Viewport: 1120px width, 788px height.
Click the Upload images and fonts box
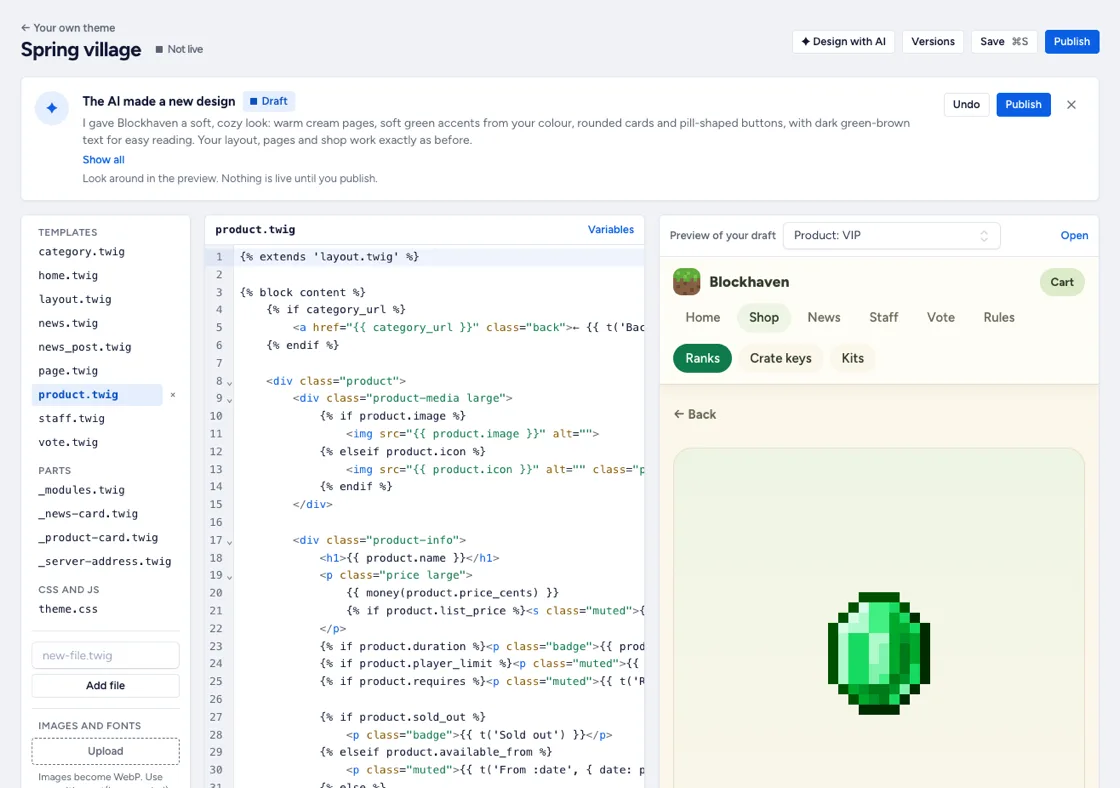[106, 751]
